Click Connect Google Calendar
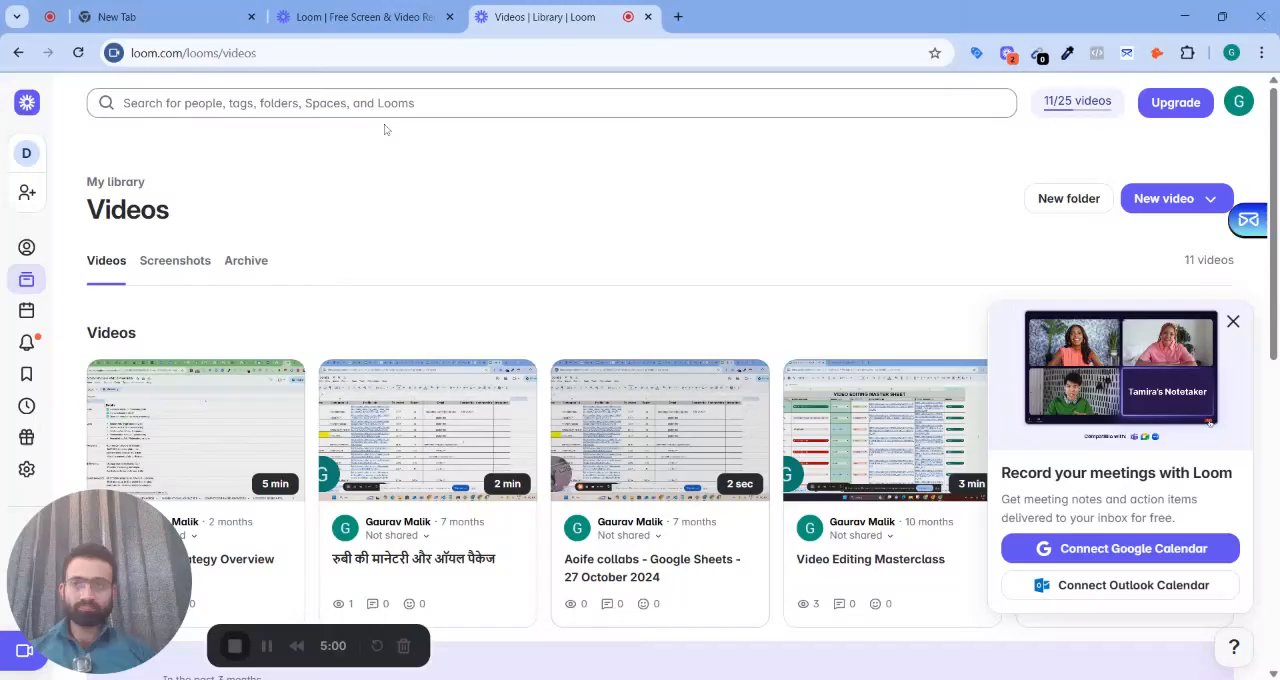1280x680 pixels. tap(1120, 549)
